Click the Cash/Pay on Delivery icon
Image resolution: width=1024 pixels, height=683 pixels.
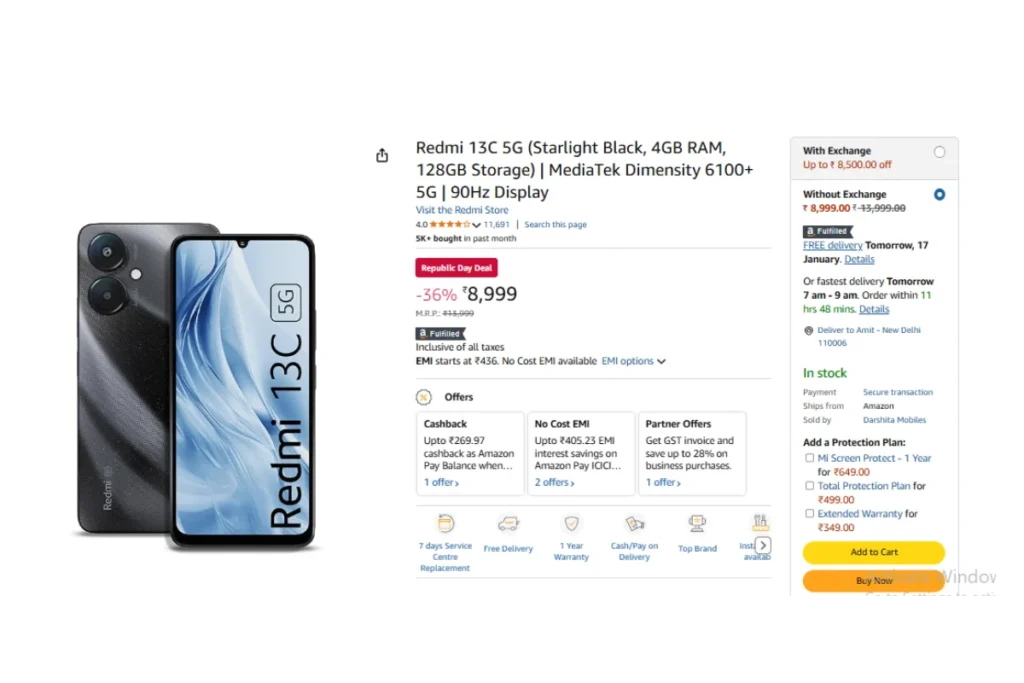pyautogui.click(x=635, y=523)
